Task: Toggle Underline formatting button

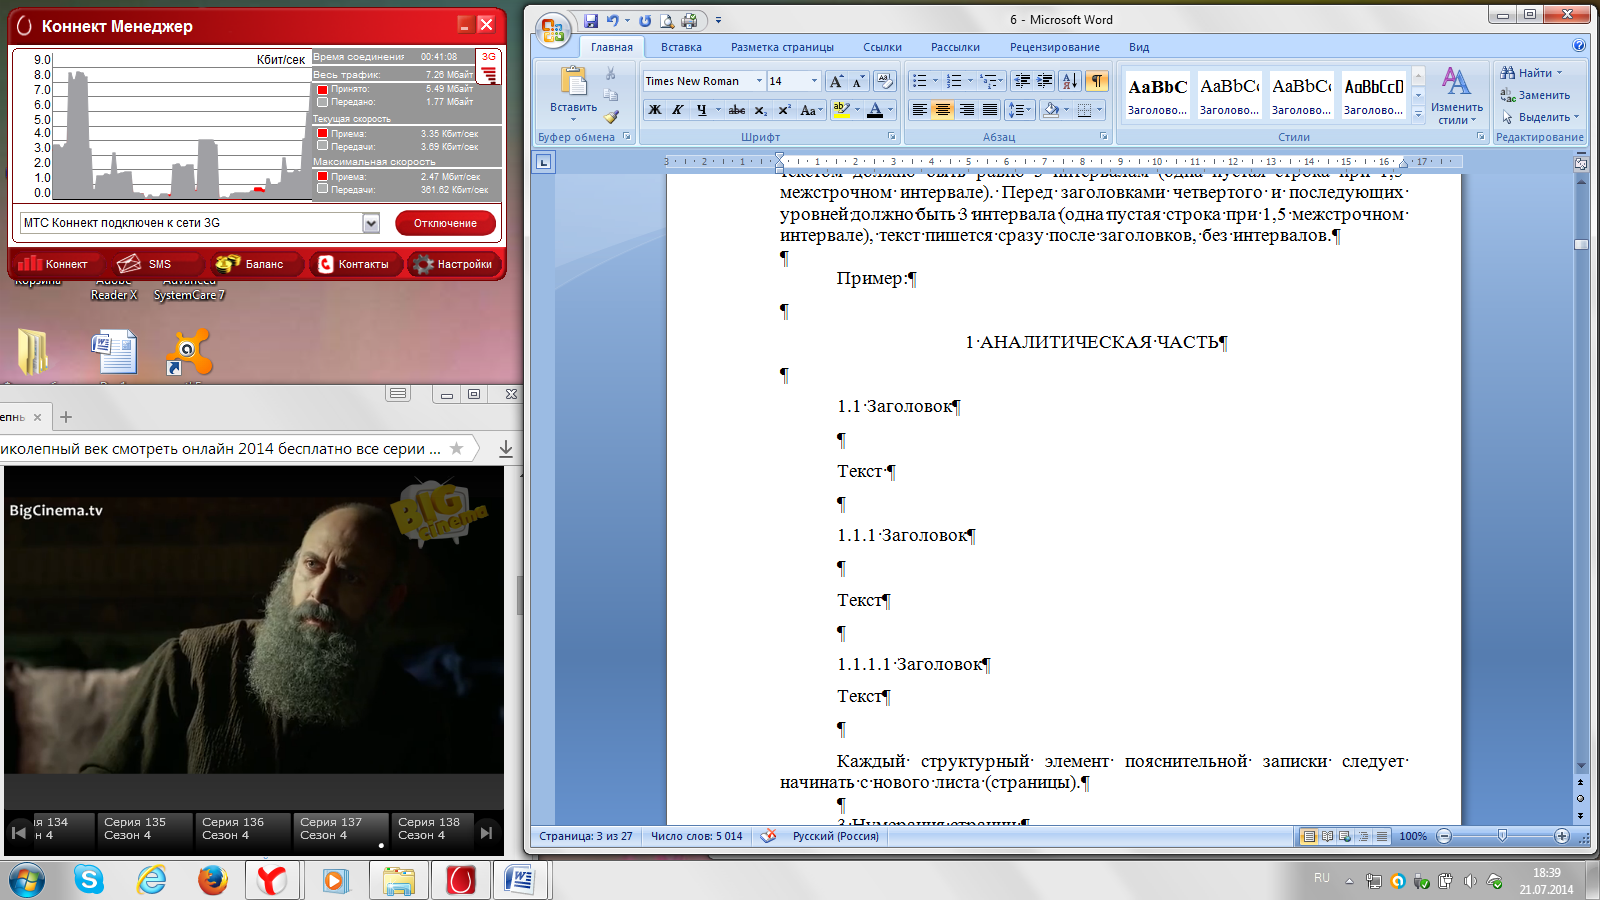Action: click(x=701, y=110)
